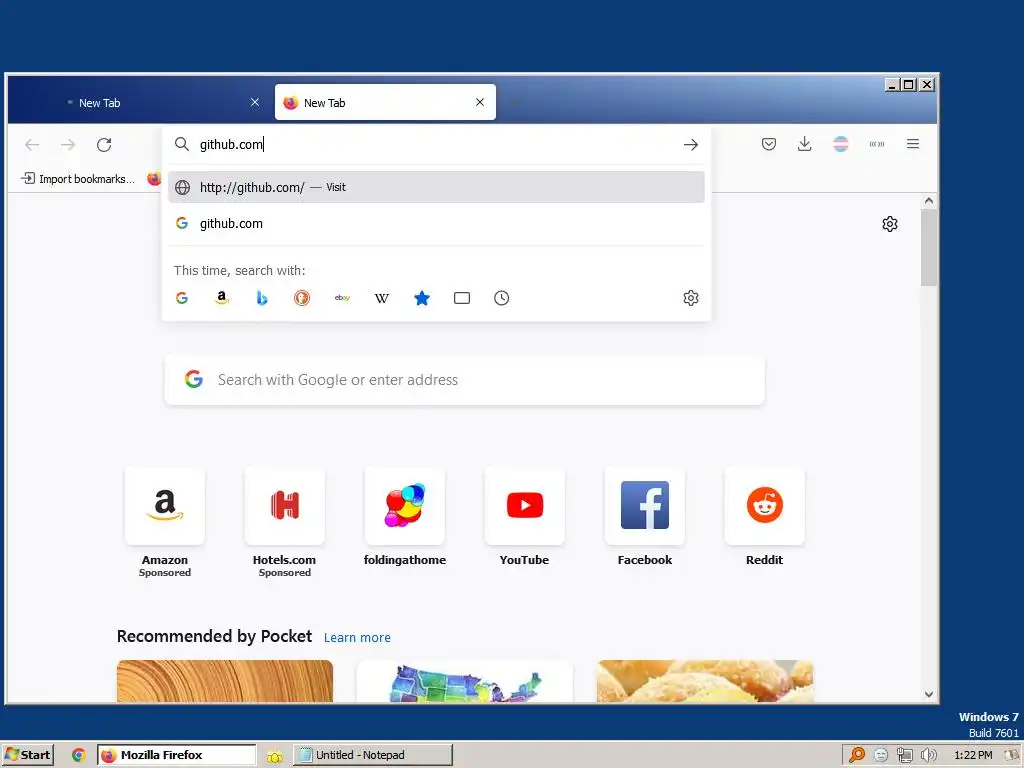Viewport: 1024px width, 768px height.
Task: Switch to Untitled - Notepad taskbar window
Action: pos(372,755)
